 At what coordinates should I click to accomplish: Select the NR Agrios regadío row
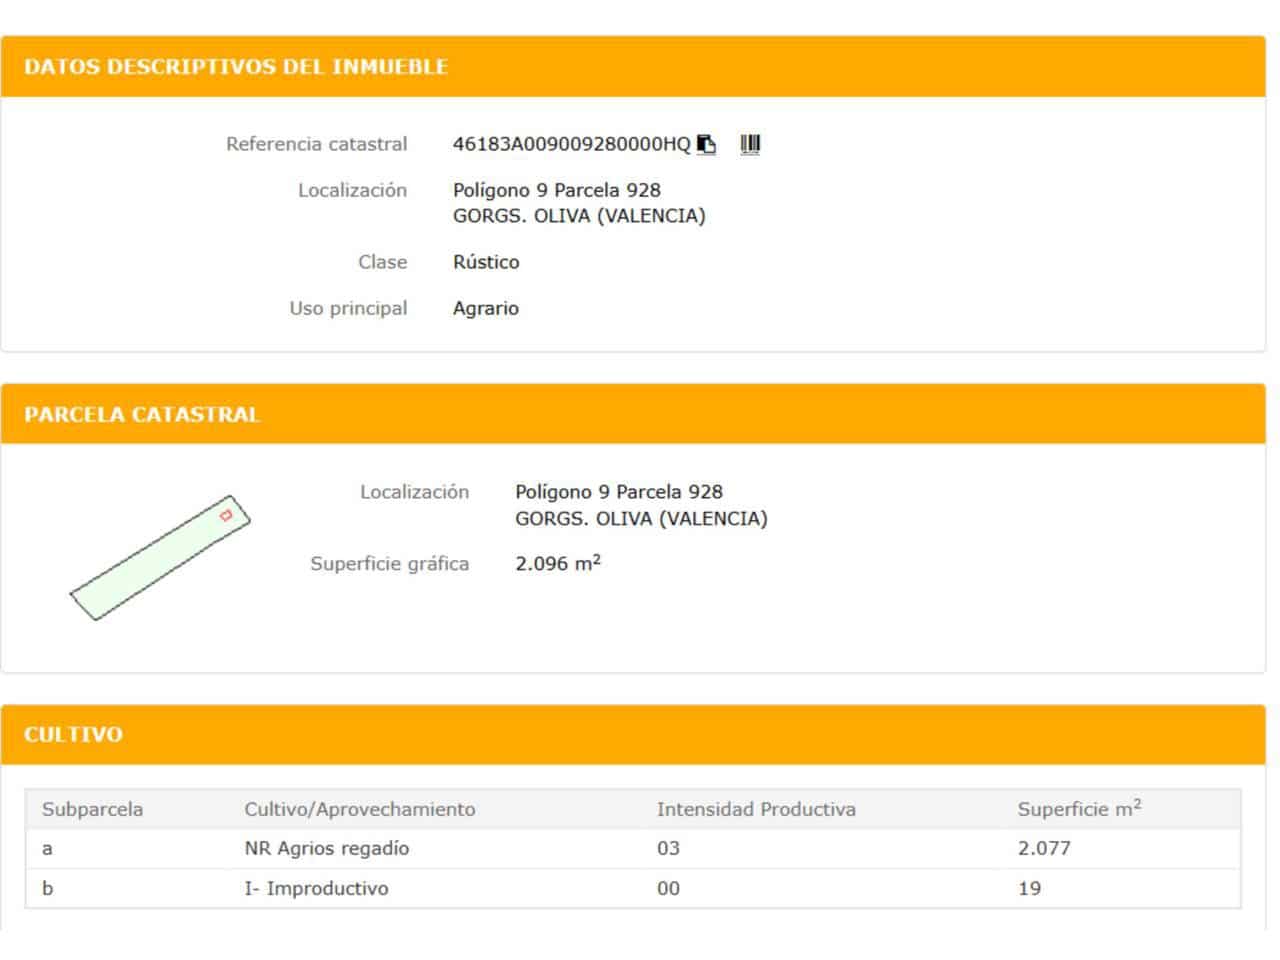(326, 848)
